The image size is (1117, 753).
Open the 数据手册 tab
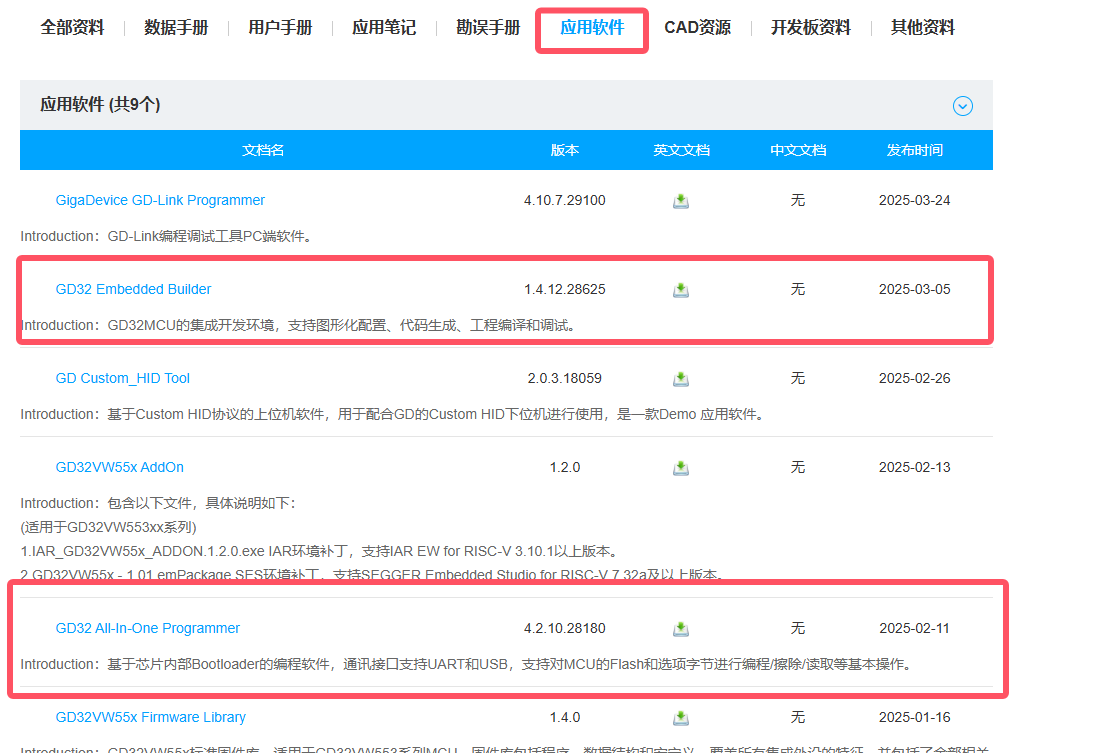click(x=176, y=28)
